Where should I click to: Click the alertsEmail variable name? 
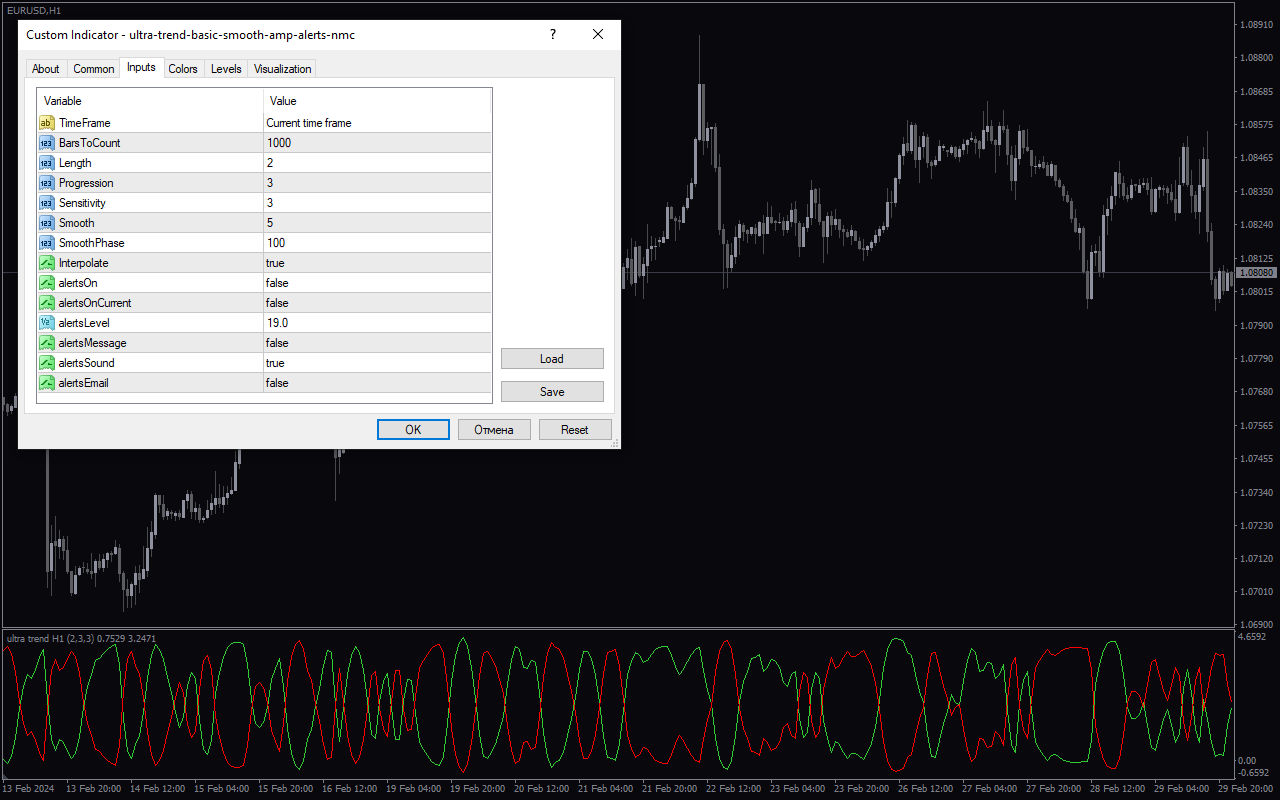click(84, 383)
